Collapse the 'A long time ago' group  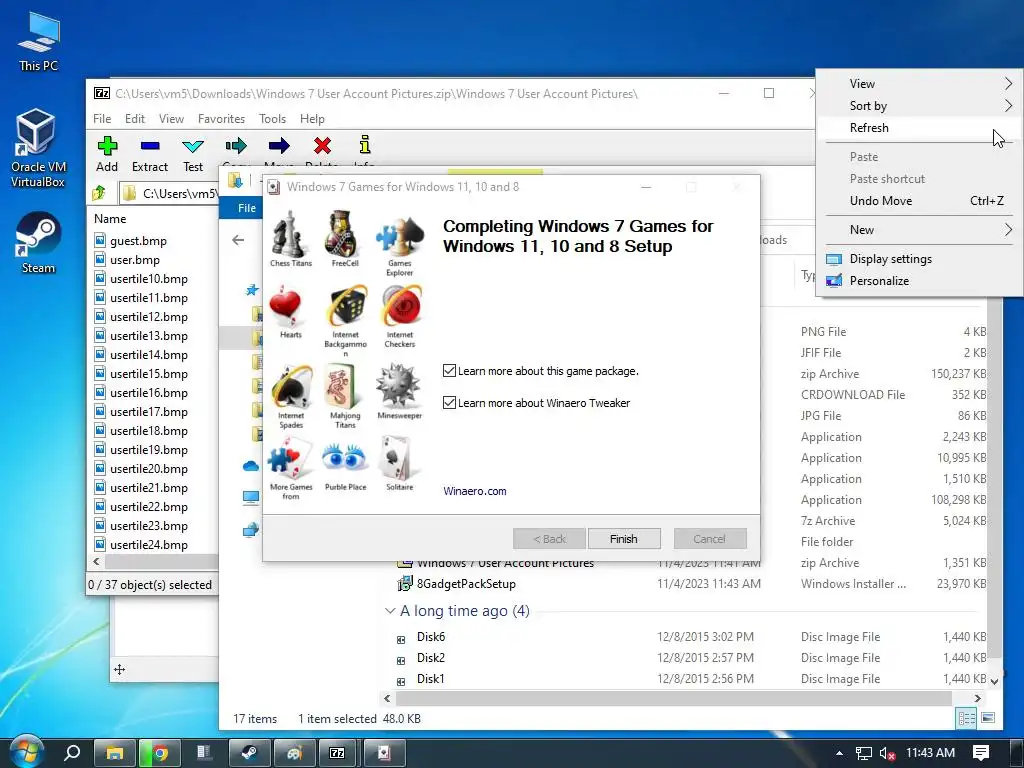[x=390, y=611]
